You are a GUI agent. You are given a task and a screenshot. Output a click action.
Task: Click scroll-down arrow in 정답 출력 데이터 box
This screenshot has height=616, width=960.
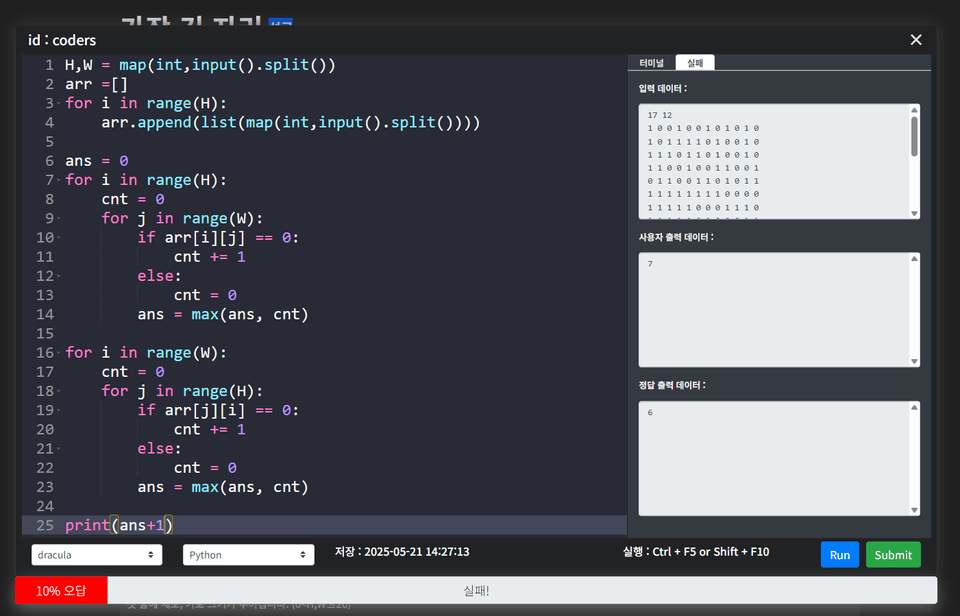914,510
